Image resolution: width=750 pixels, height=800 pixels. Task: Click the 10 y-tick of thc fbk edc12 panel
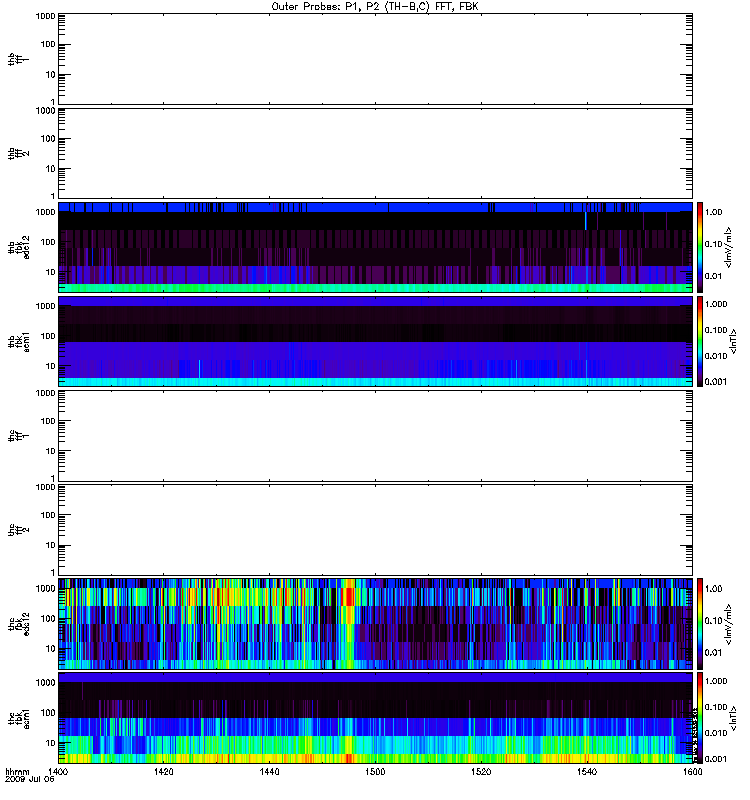coord(51,649)
